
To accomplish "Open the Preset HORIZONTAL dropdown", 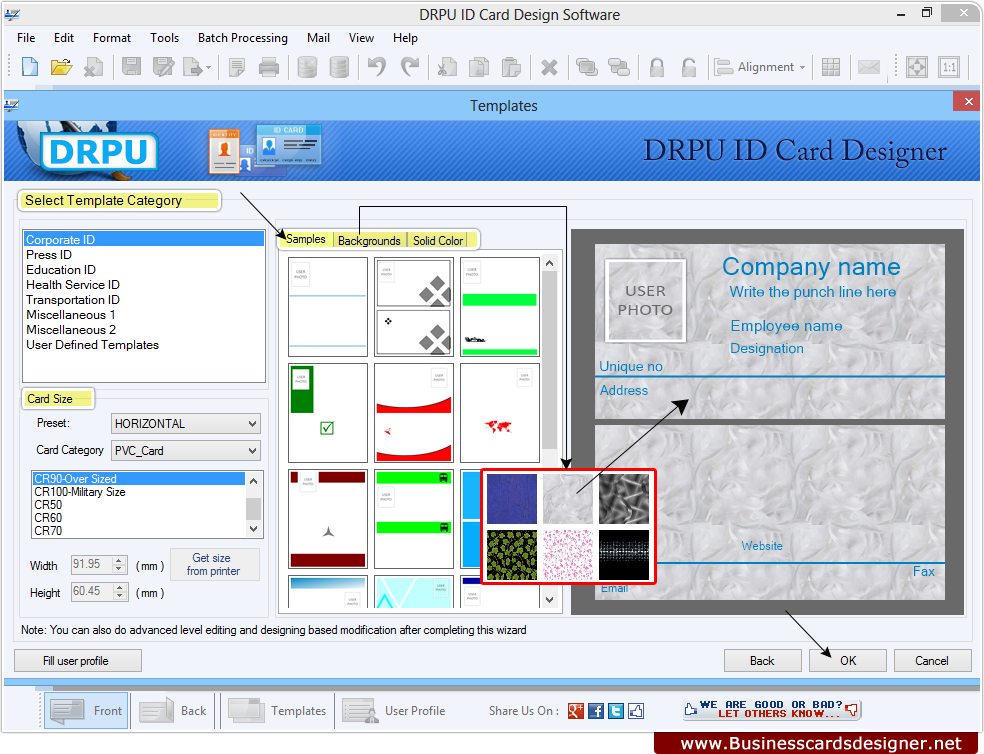I will [186, 424].
